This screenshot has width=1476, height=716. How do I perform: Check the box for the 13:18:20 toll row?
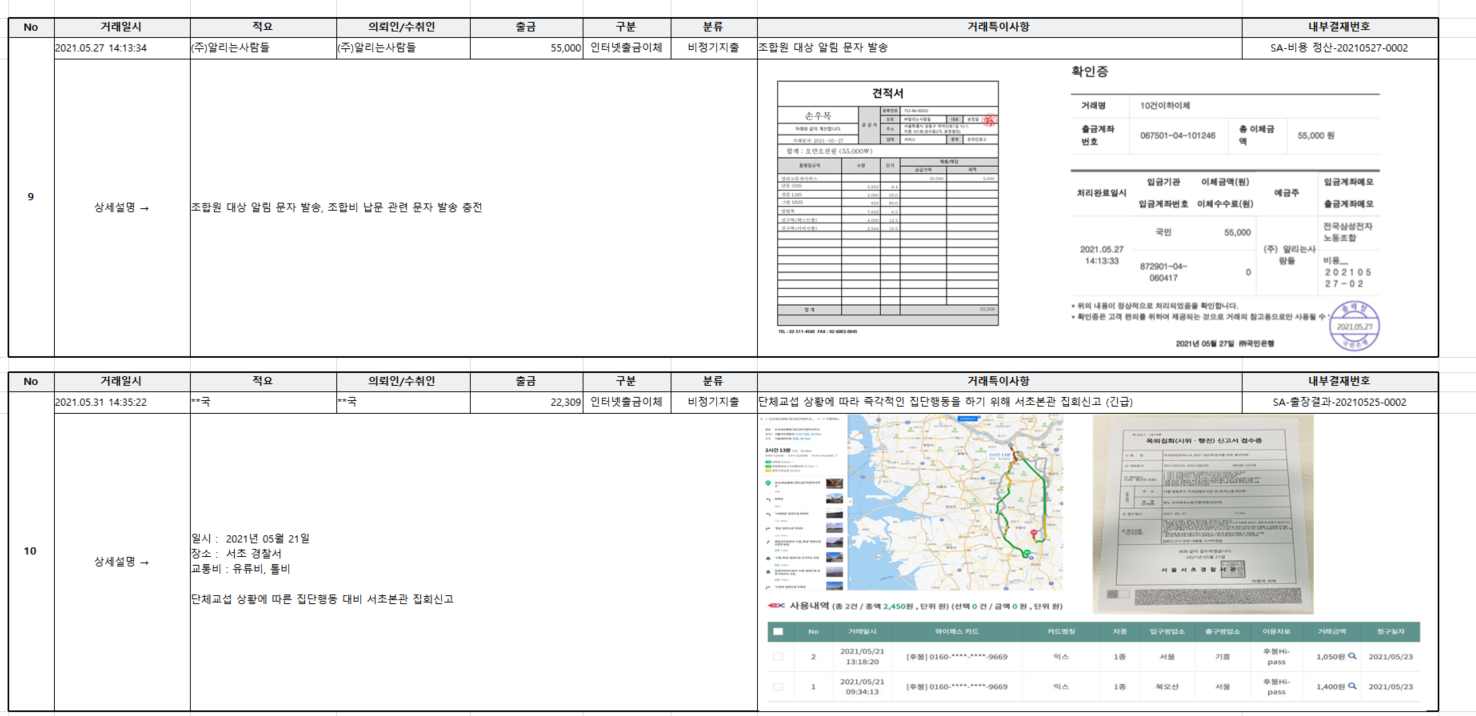[x=778, y=657]
